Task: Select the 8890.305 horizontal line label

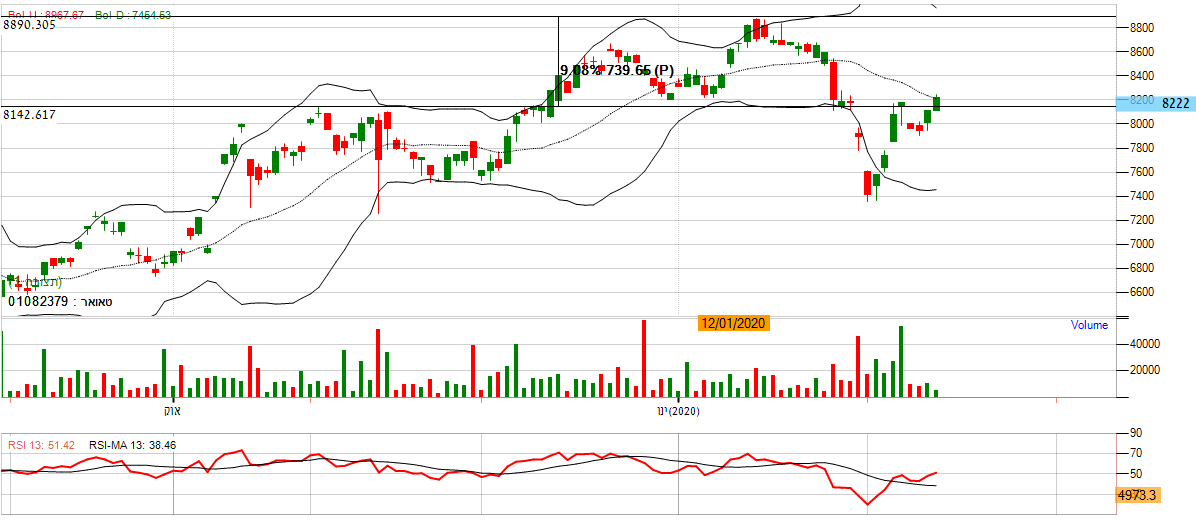Action: (29, 25)
